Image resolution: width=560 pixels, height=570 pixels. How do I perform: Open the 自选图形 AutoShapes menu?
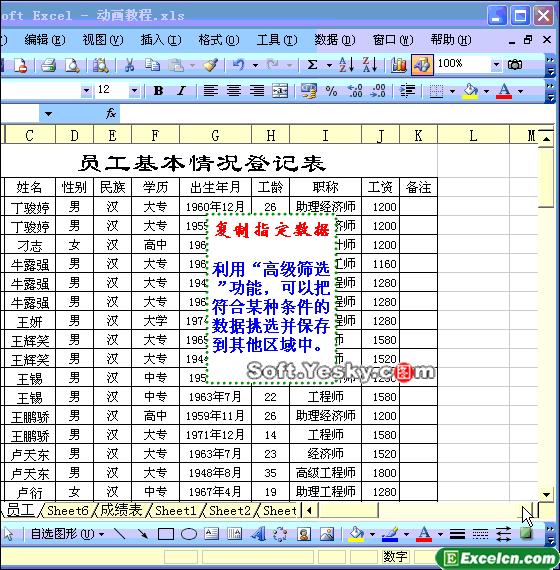tap(67, 534)
